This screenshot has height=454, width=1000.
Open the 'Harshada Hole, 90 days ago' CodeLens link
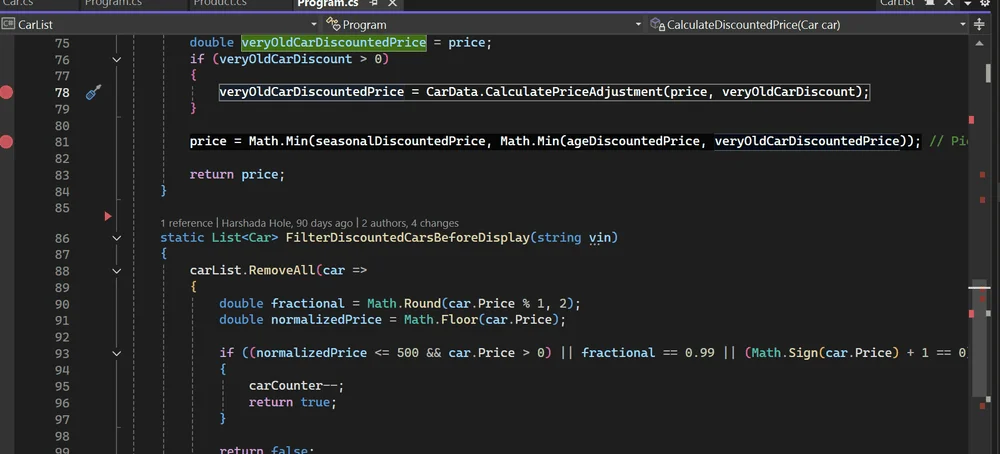coord(287,223)
